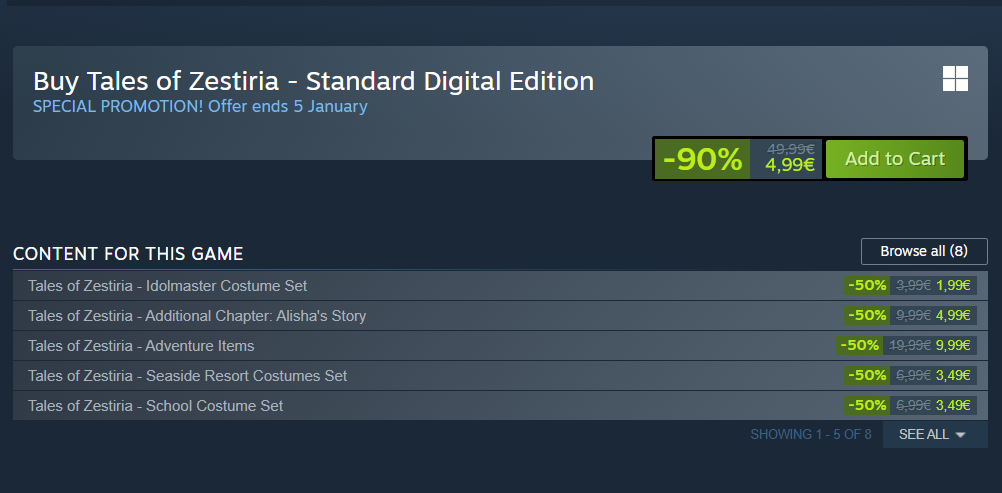
Task: Click the Buy Tales of Zestiria heading
Action: point(313,81)
